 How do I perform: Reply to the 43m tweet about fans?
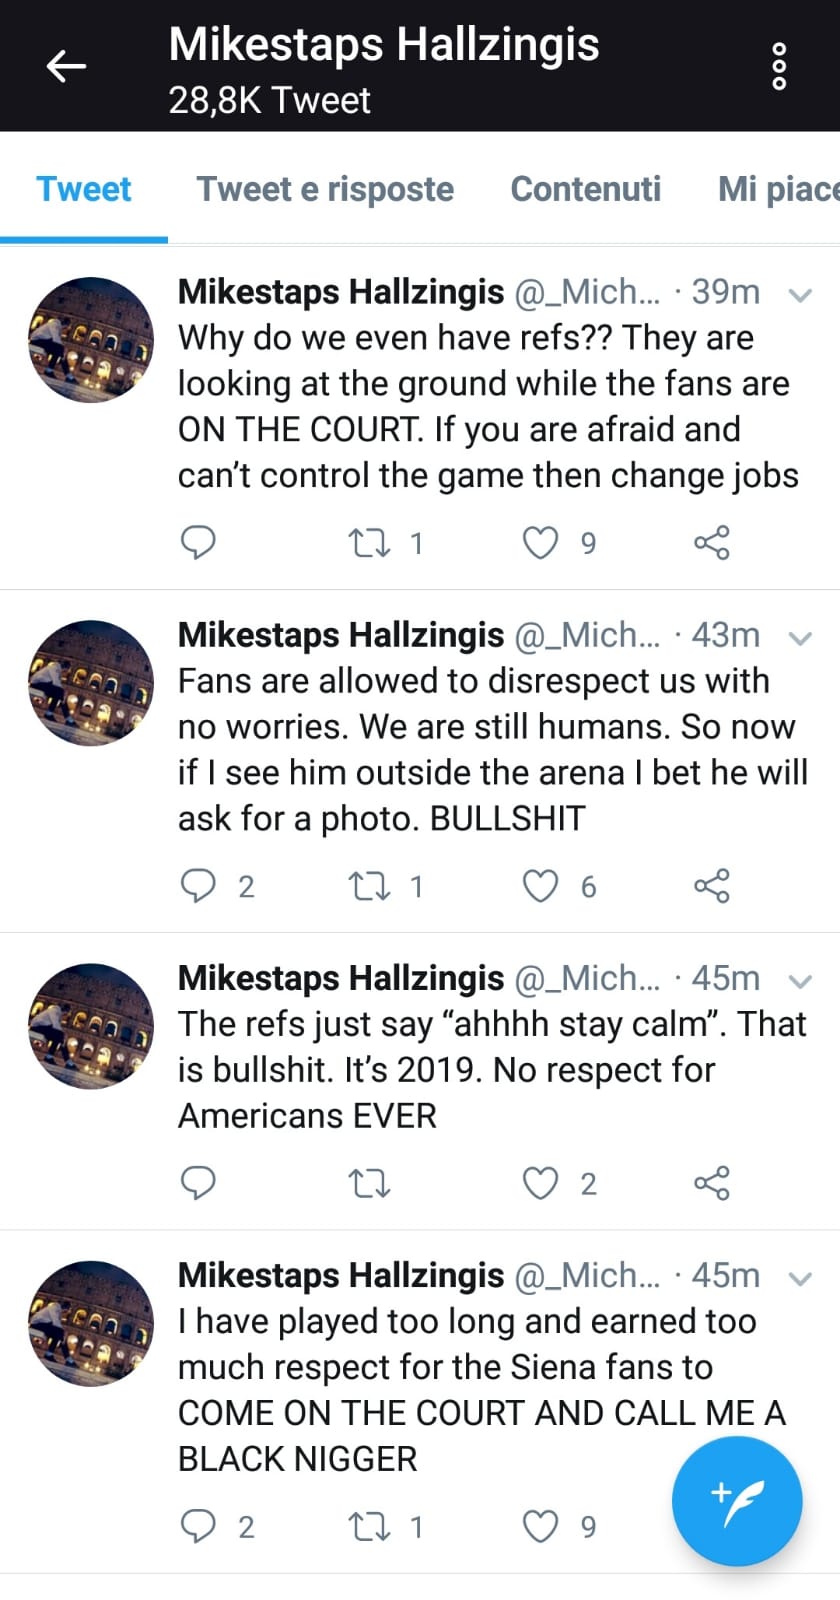click(198, 885)
